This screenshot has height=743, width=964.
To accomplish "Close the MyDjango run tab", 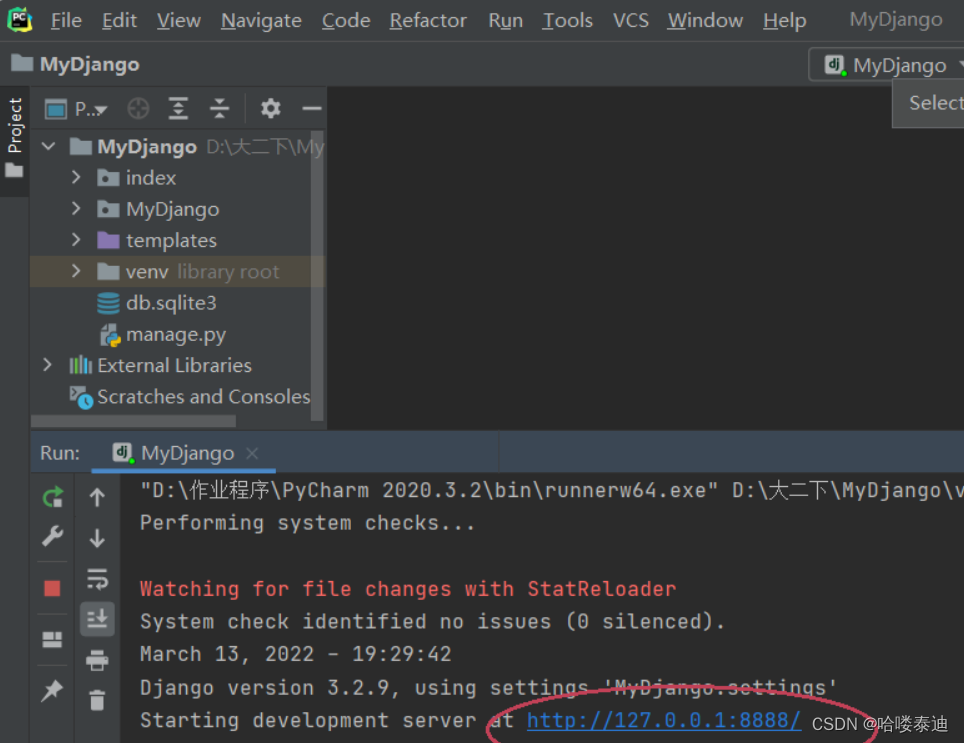I will (x=251, y=453).
